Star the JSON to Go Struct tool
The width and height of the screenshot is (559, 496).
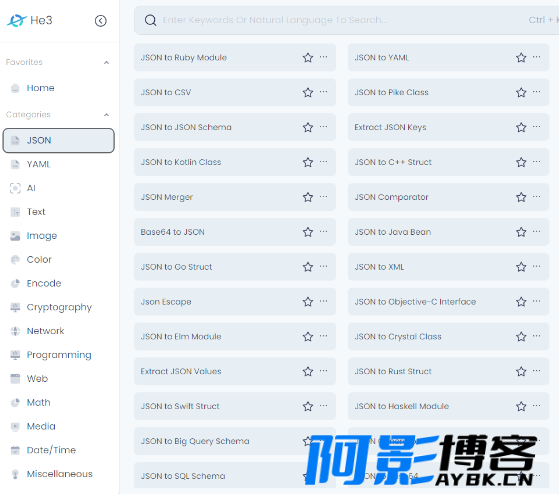click(x=308, y=267)
